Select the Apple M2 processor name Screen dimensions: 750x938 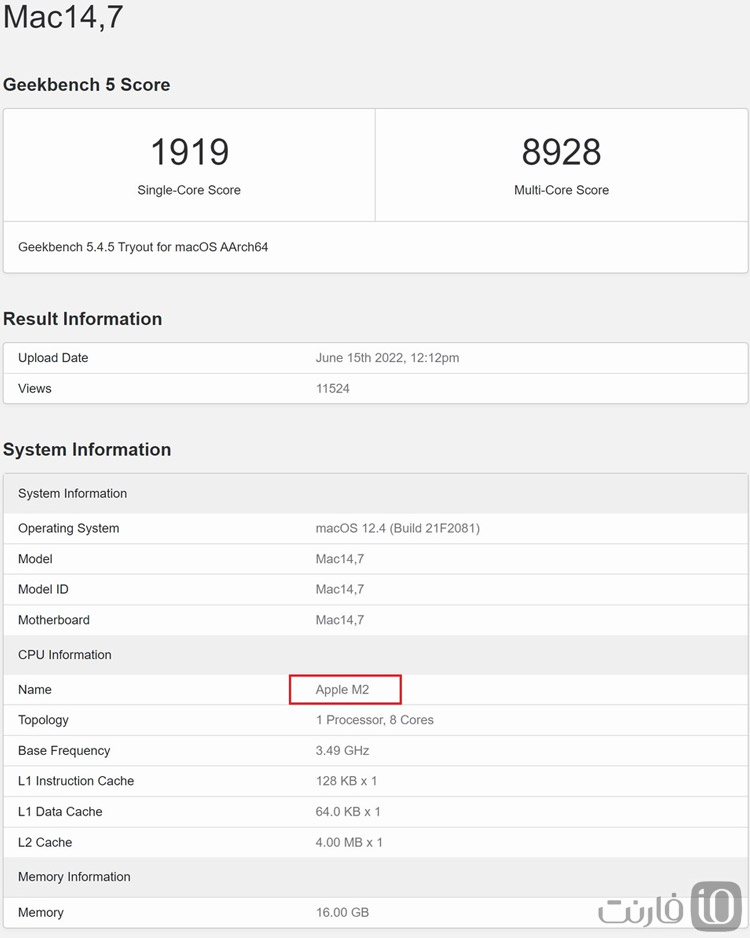click(x=342, y=690)
